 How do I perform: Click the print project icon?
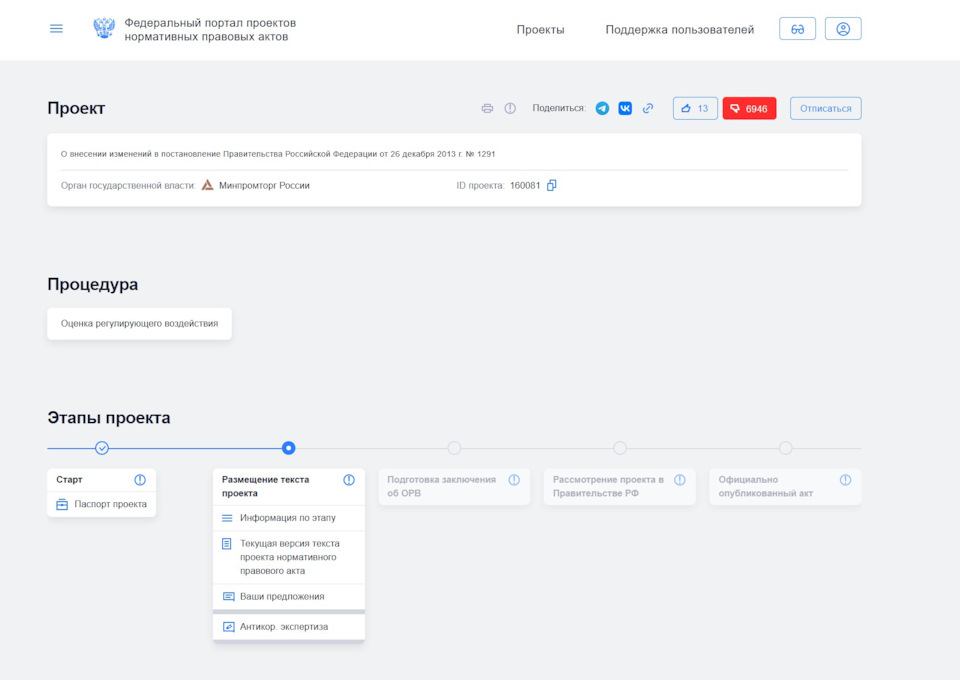click(487, 108)
